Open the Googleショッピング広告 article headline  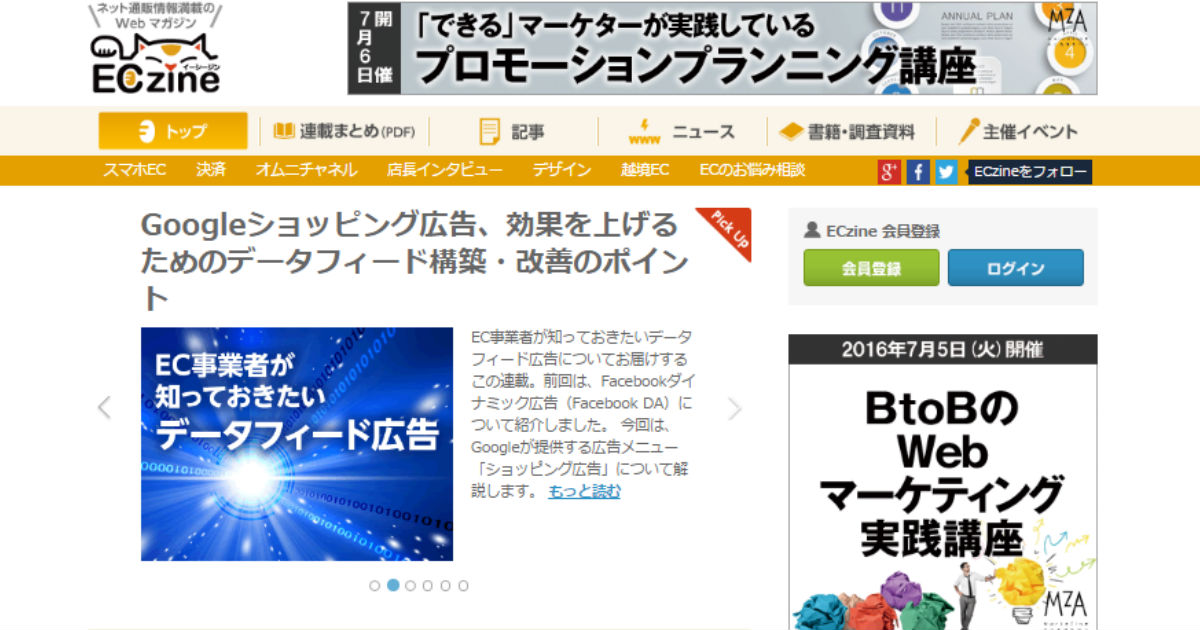pyautogui.click(x=416, y=260)
